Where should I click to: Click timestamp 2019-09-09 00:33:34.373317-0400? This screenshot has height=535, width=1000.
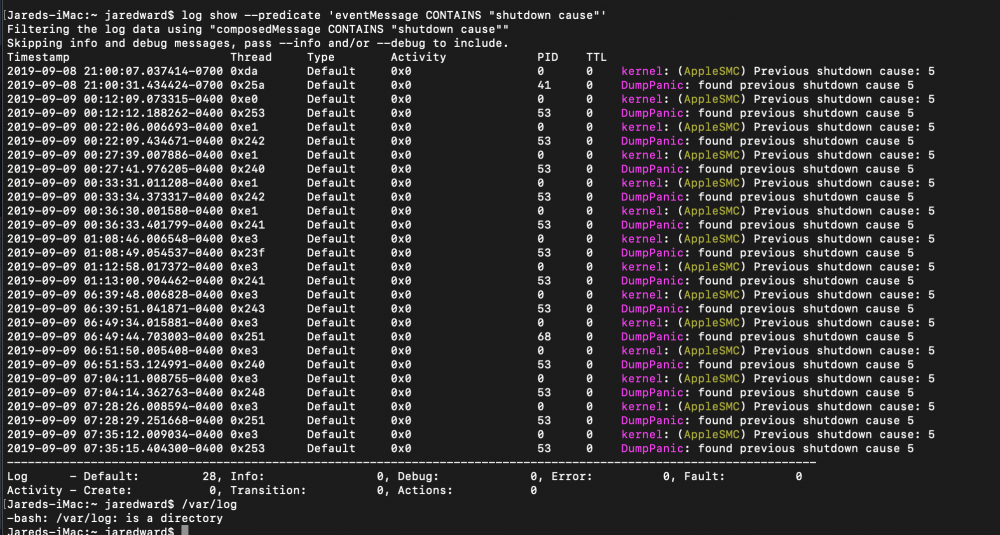115,197
